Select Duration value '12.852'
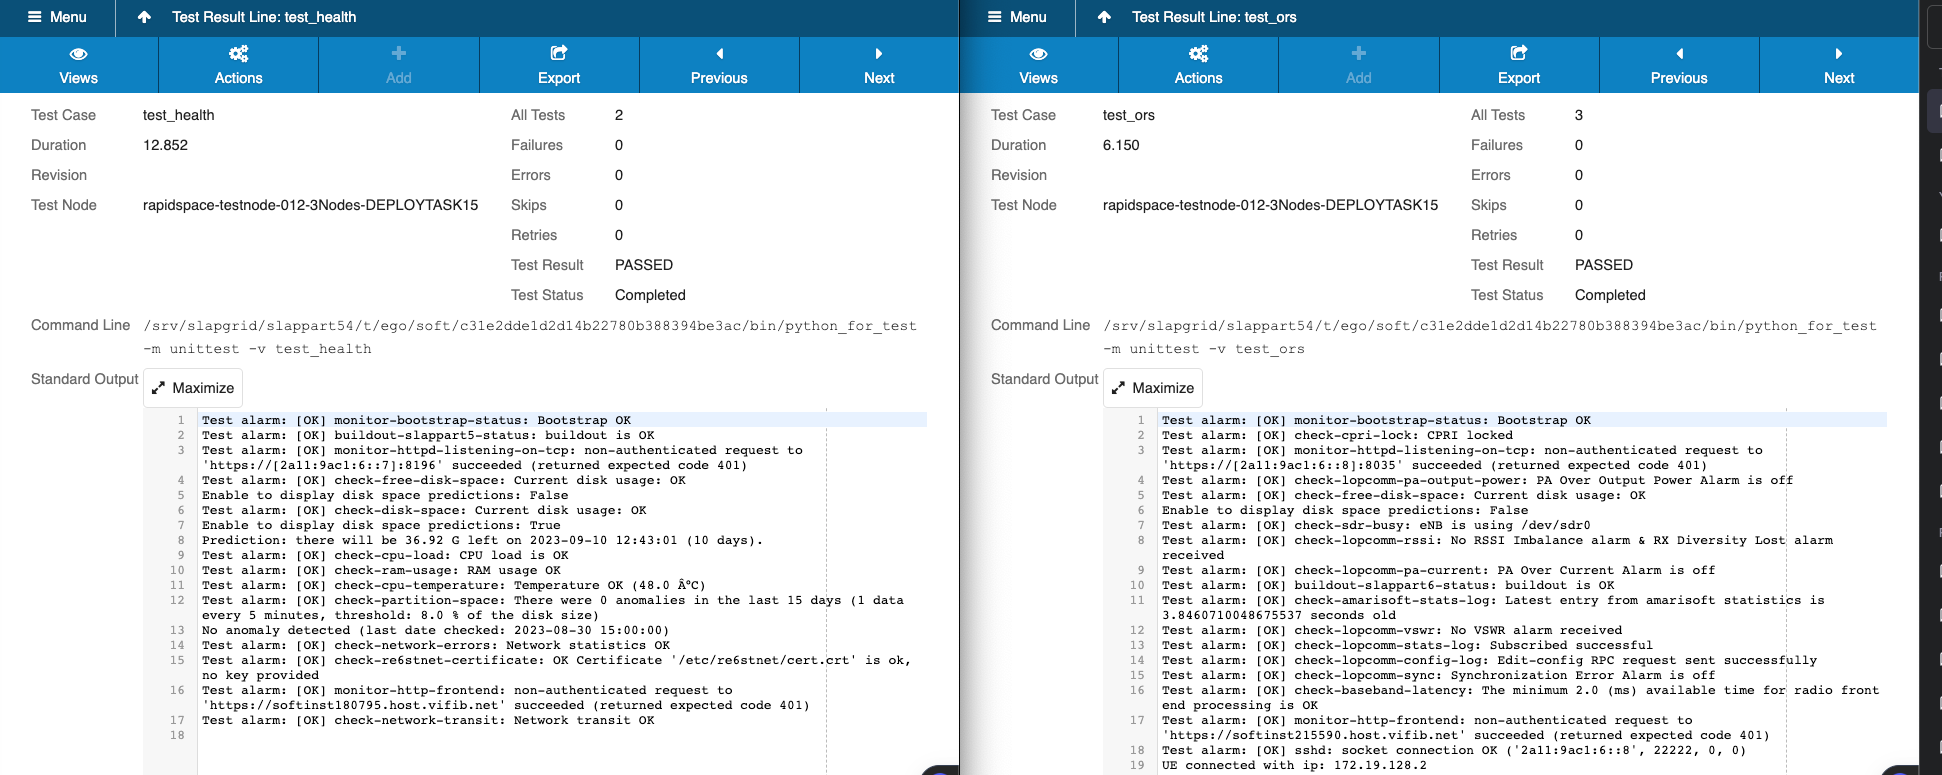Screen dimensions: 1942x775 coord(166,145)
